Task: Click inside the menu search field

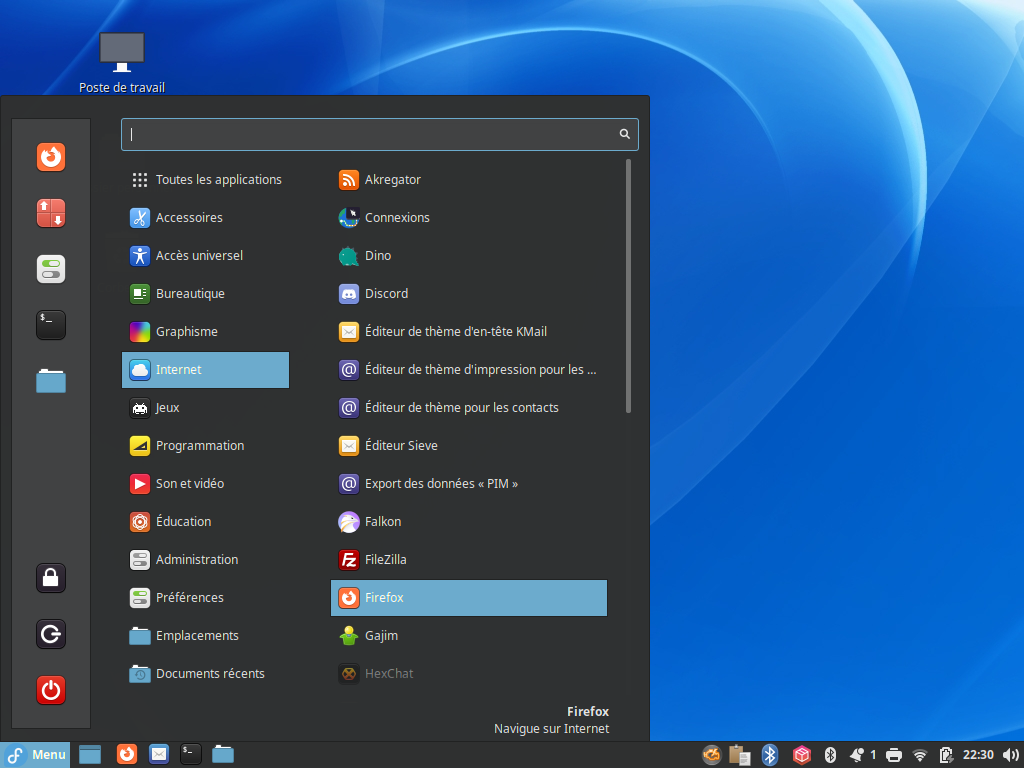Action: tap(379, 135)
